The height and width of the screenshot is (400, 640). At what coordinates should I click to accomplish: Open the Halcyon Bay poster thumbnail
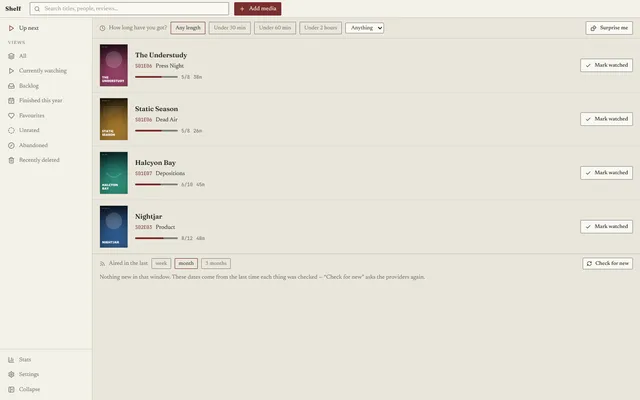[x=114, y=173]
